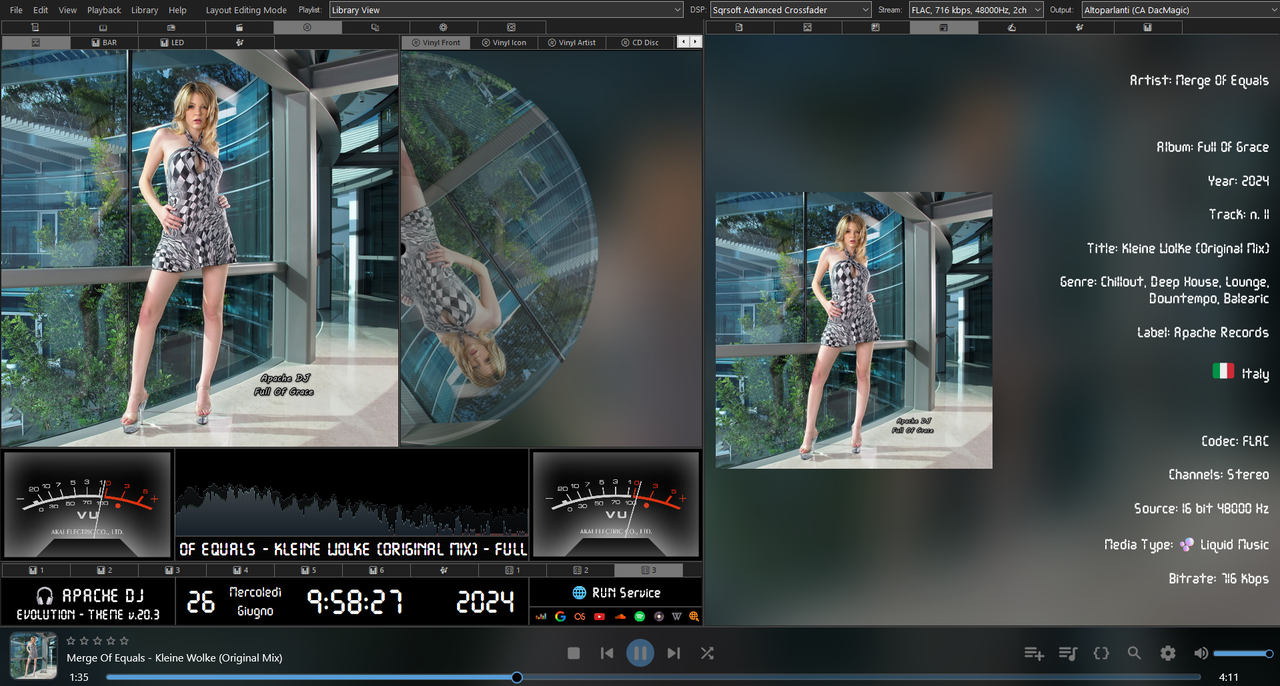Open the Google icon link
The image size is (1280, 686).
pyautogui.click(x=560, y=616)
